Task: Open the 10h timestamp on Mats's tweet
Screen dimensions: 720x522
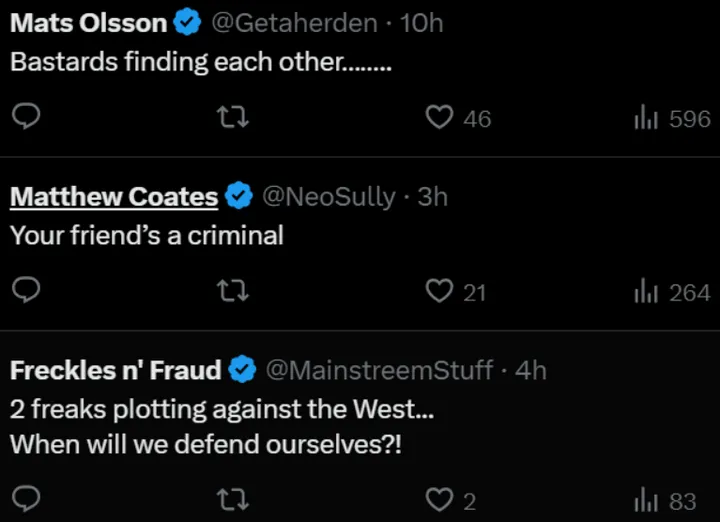Action: [421, 23]
